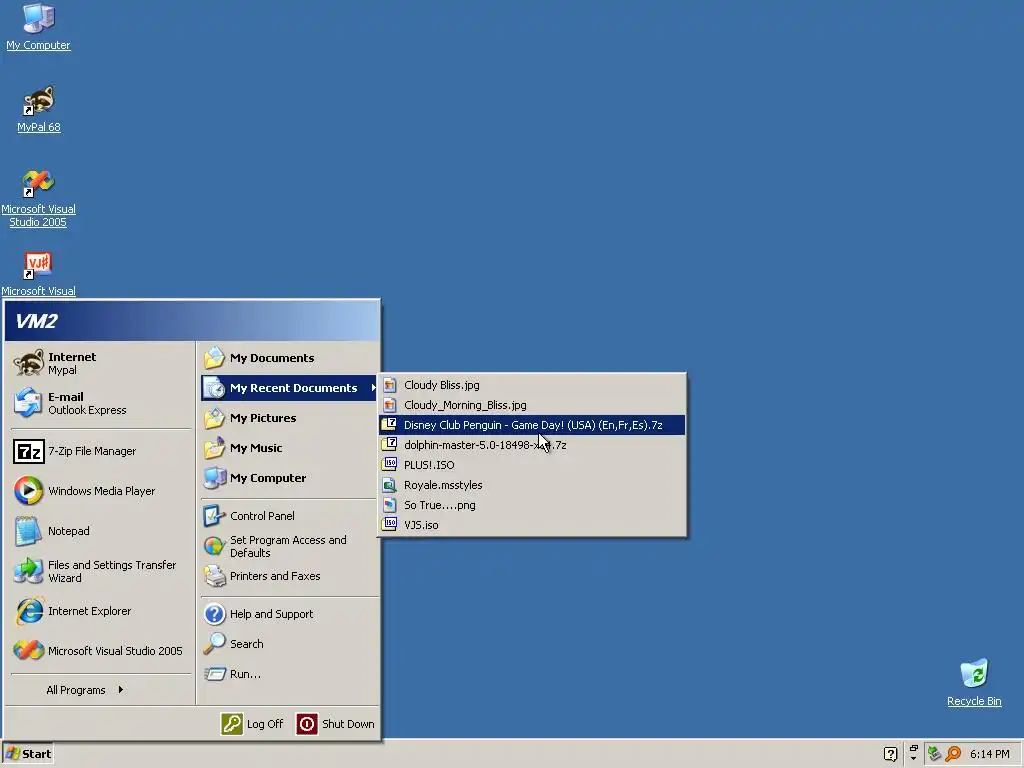
Task: Click the magnifier tray icon
Action: click(953, 754)
